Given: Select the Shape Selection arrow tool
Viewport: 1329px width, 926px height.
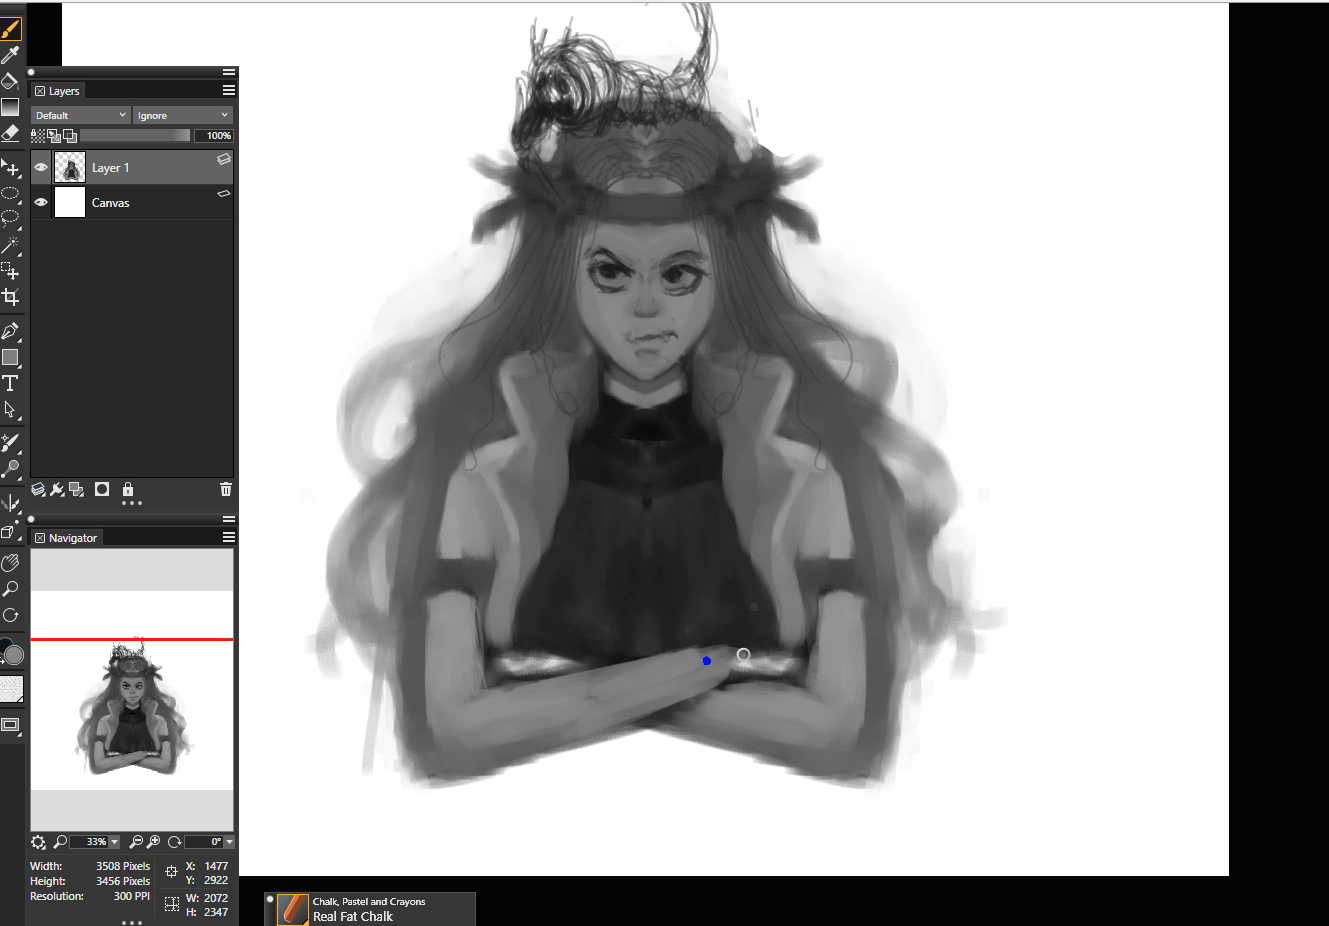Looking at the screenshot, I should tap(11, 409).
